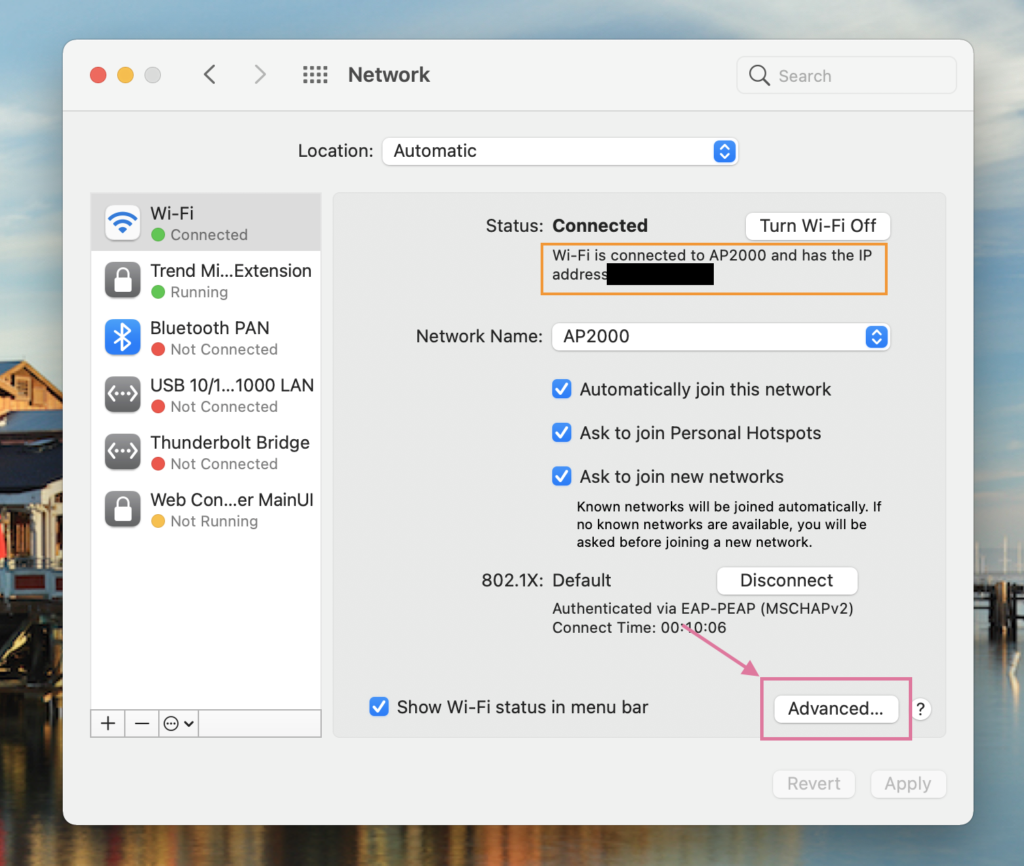The width and height of the screenshot is (1024, 866).
Task: Click the 802.1X Disconnect button
Action: (786, 581)
